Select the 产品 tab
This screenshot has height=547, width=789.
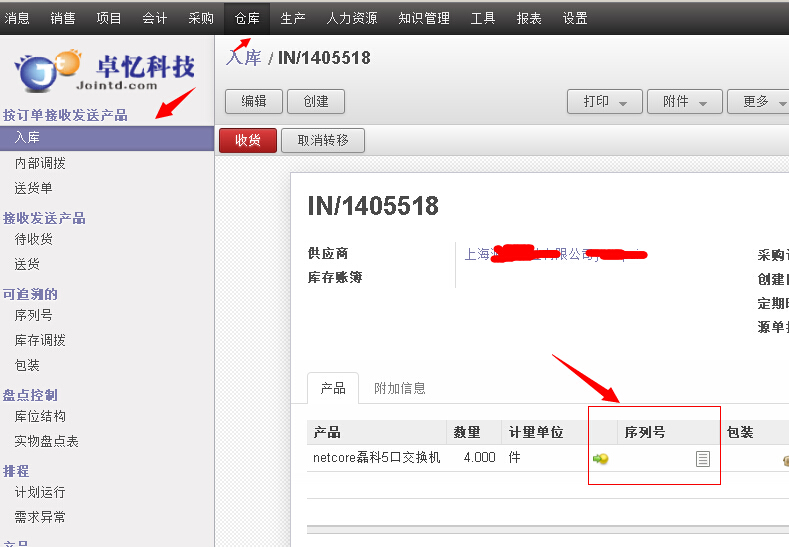(x=333, y=388)
